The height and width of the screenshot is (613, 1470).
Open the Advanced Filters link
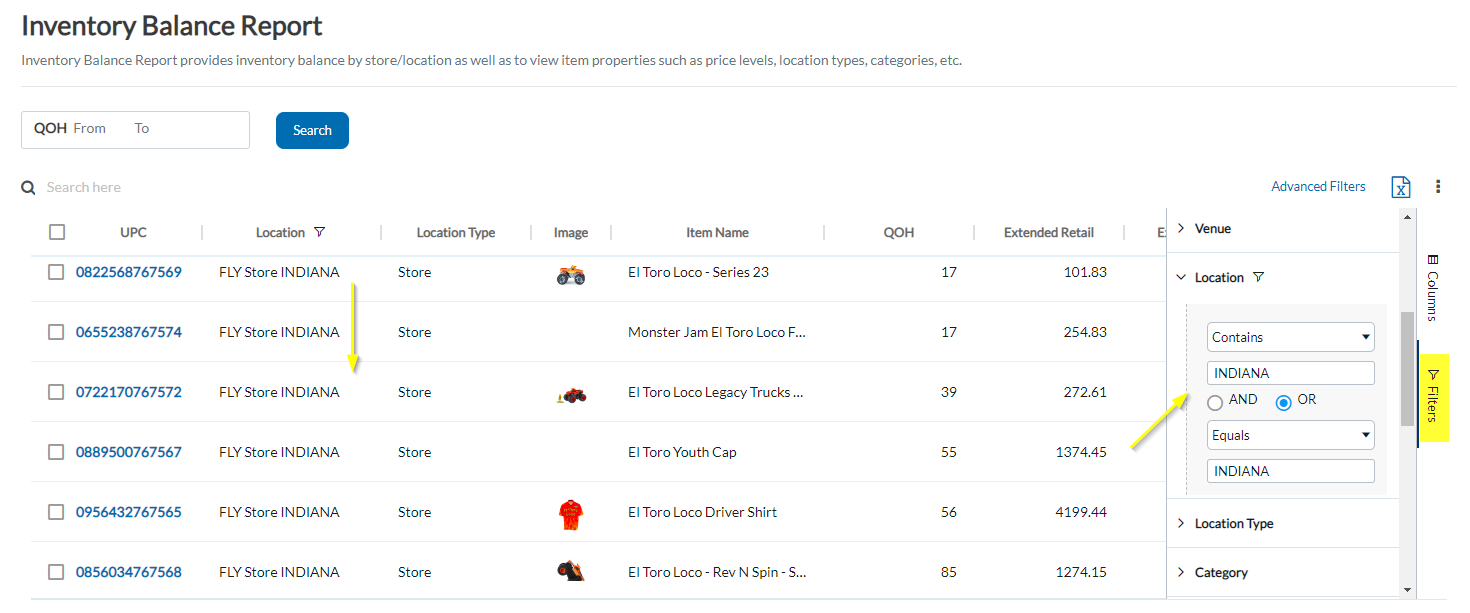(1318, 186)
